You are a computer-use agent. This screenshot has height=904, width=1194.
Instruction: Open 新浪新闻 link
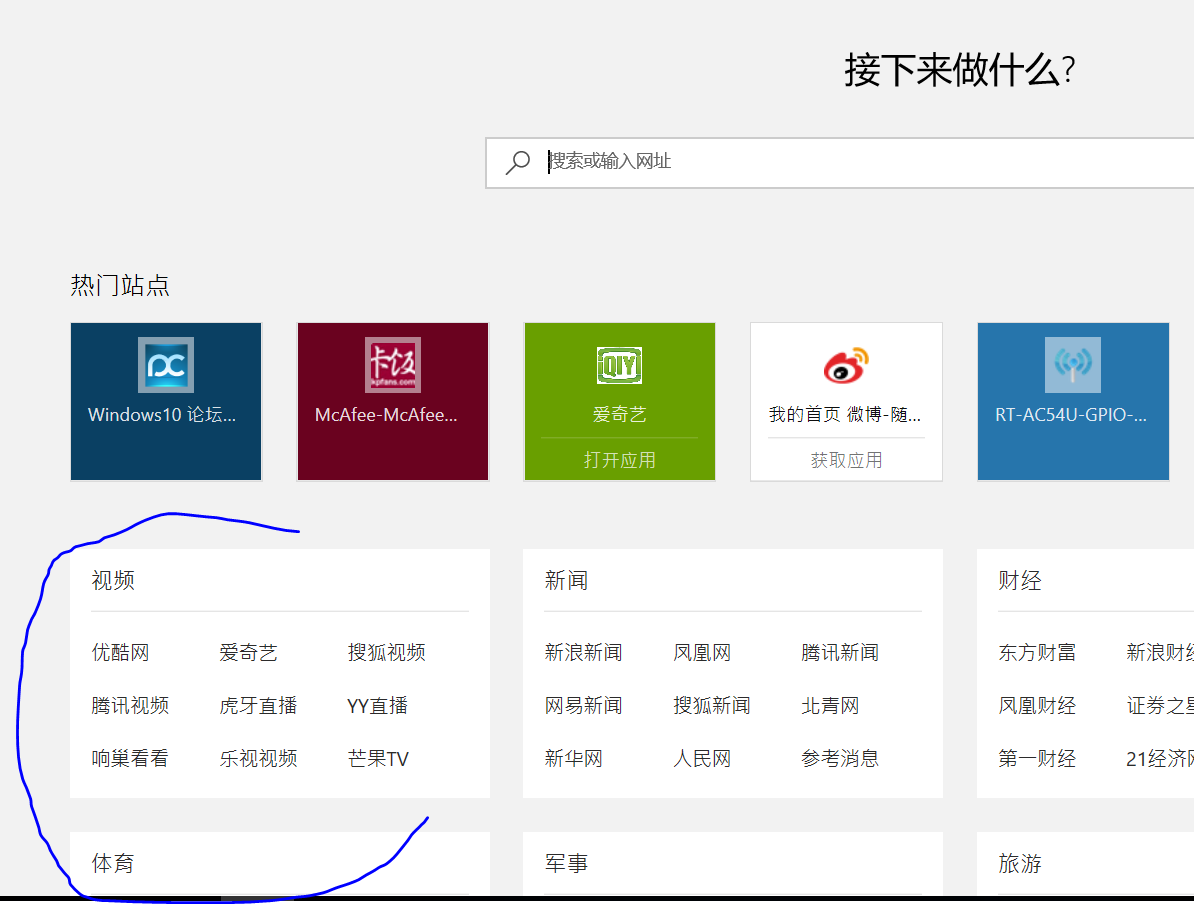583,653
